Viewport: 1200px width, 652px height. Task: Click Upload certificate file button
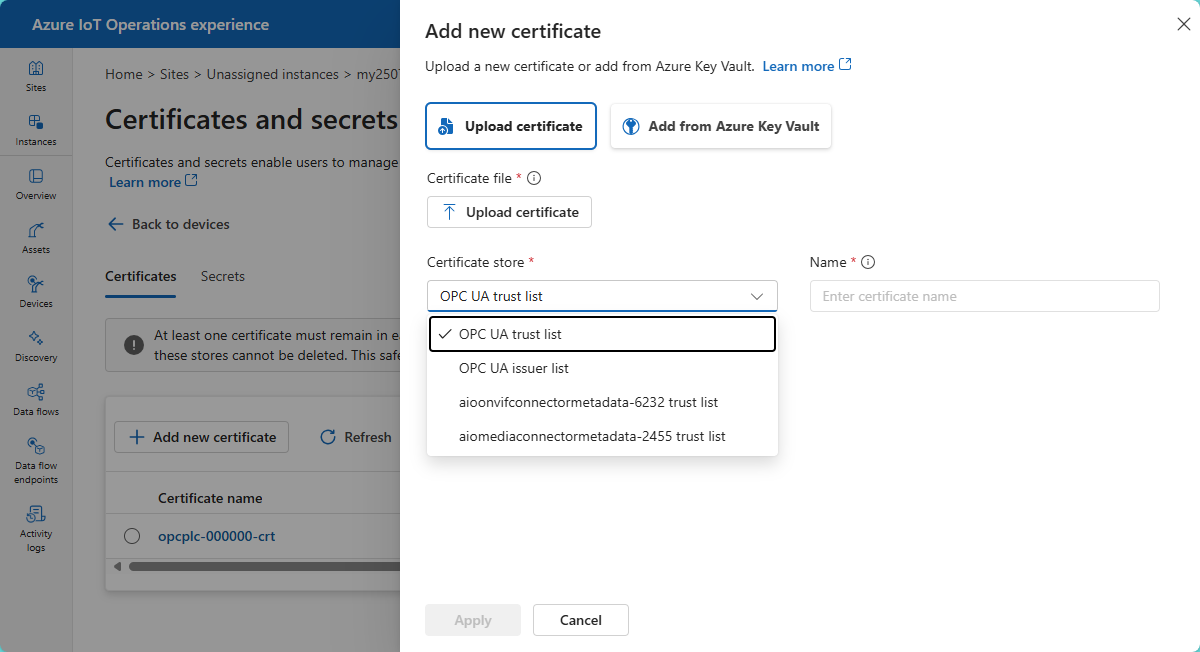(509, 212)
